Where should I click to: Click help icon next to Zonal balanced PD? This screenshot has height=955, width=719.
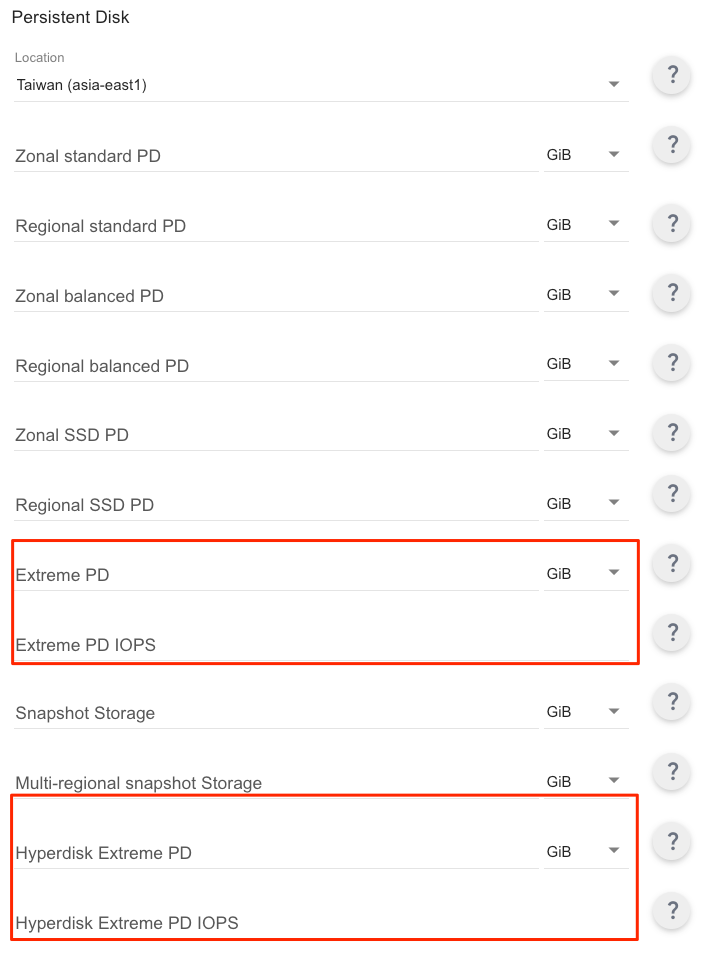672,293
